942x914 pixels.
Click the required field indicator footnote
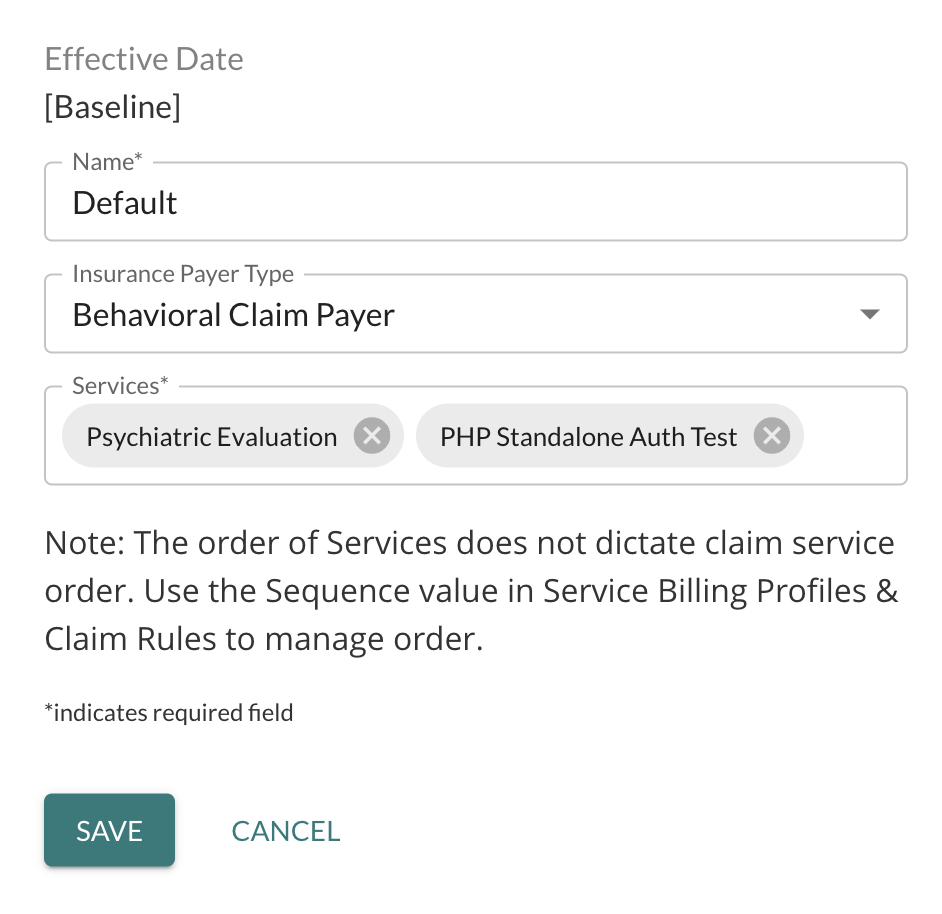point(169,713)
